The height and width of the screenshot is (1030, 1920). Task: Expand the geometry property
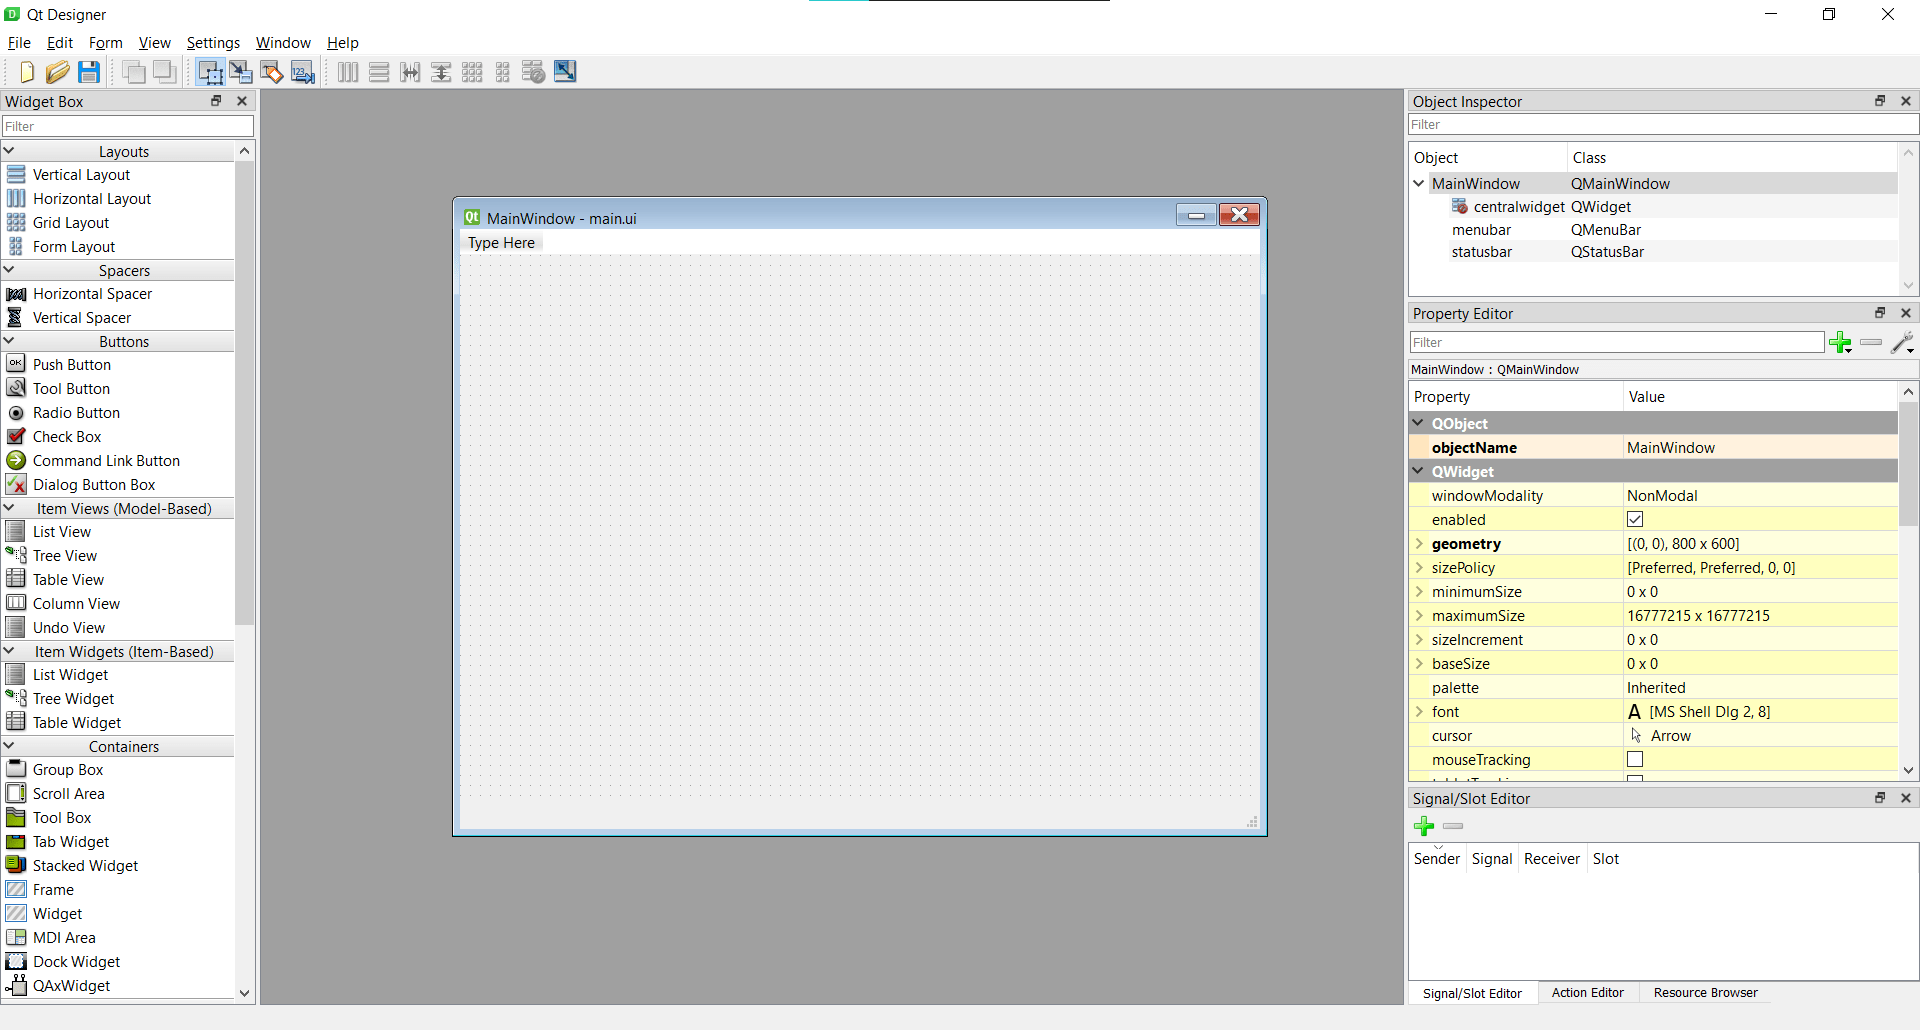1419,543
